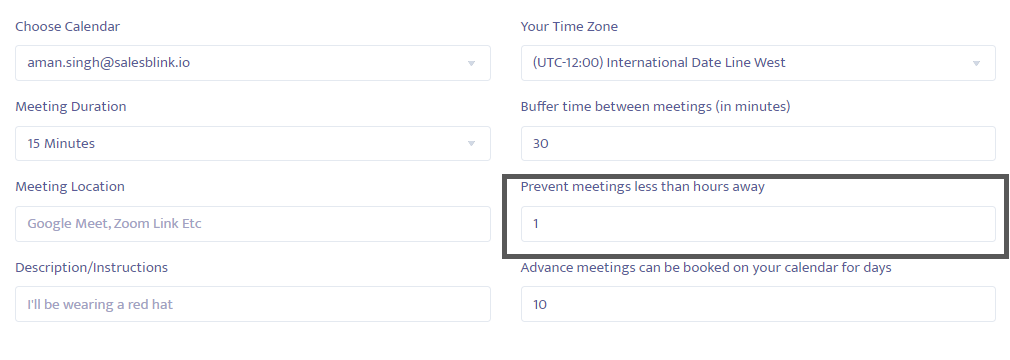Focus the buffer time field showing 30
The image size is (1010, 360).
tap(758, 143)
